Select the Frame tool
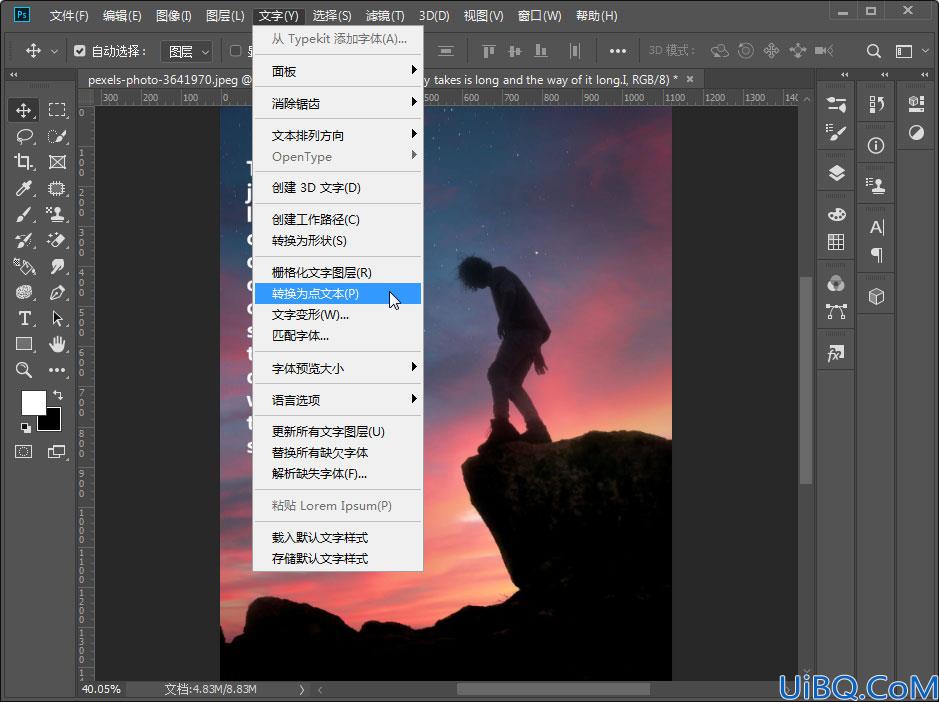Screen dimensions: 939x702 [x=57, y=162]
